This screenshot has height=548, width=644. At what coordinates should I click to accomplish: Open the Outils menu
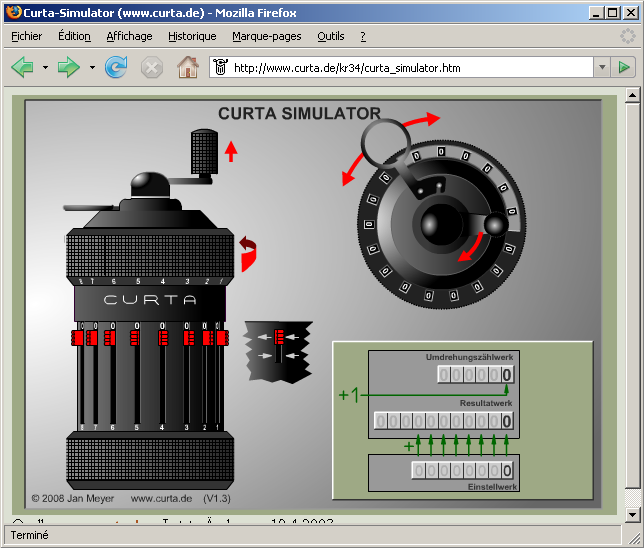pyautogui.click(x=331, y=36)
